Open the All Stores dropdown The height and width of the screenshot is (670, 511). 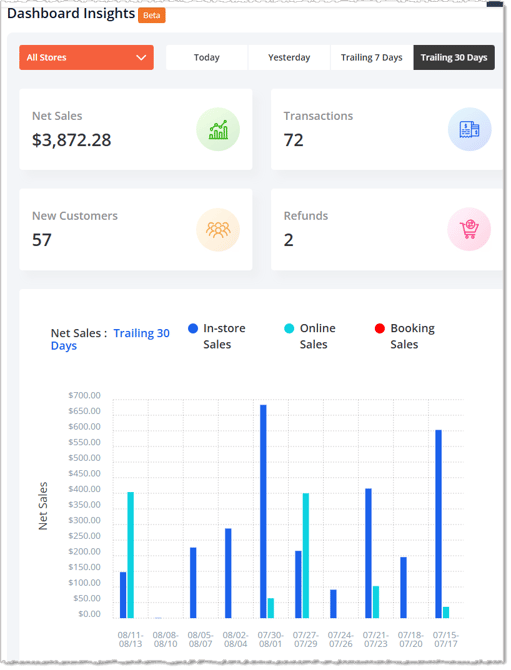[x=86, y=58]
